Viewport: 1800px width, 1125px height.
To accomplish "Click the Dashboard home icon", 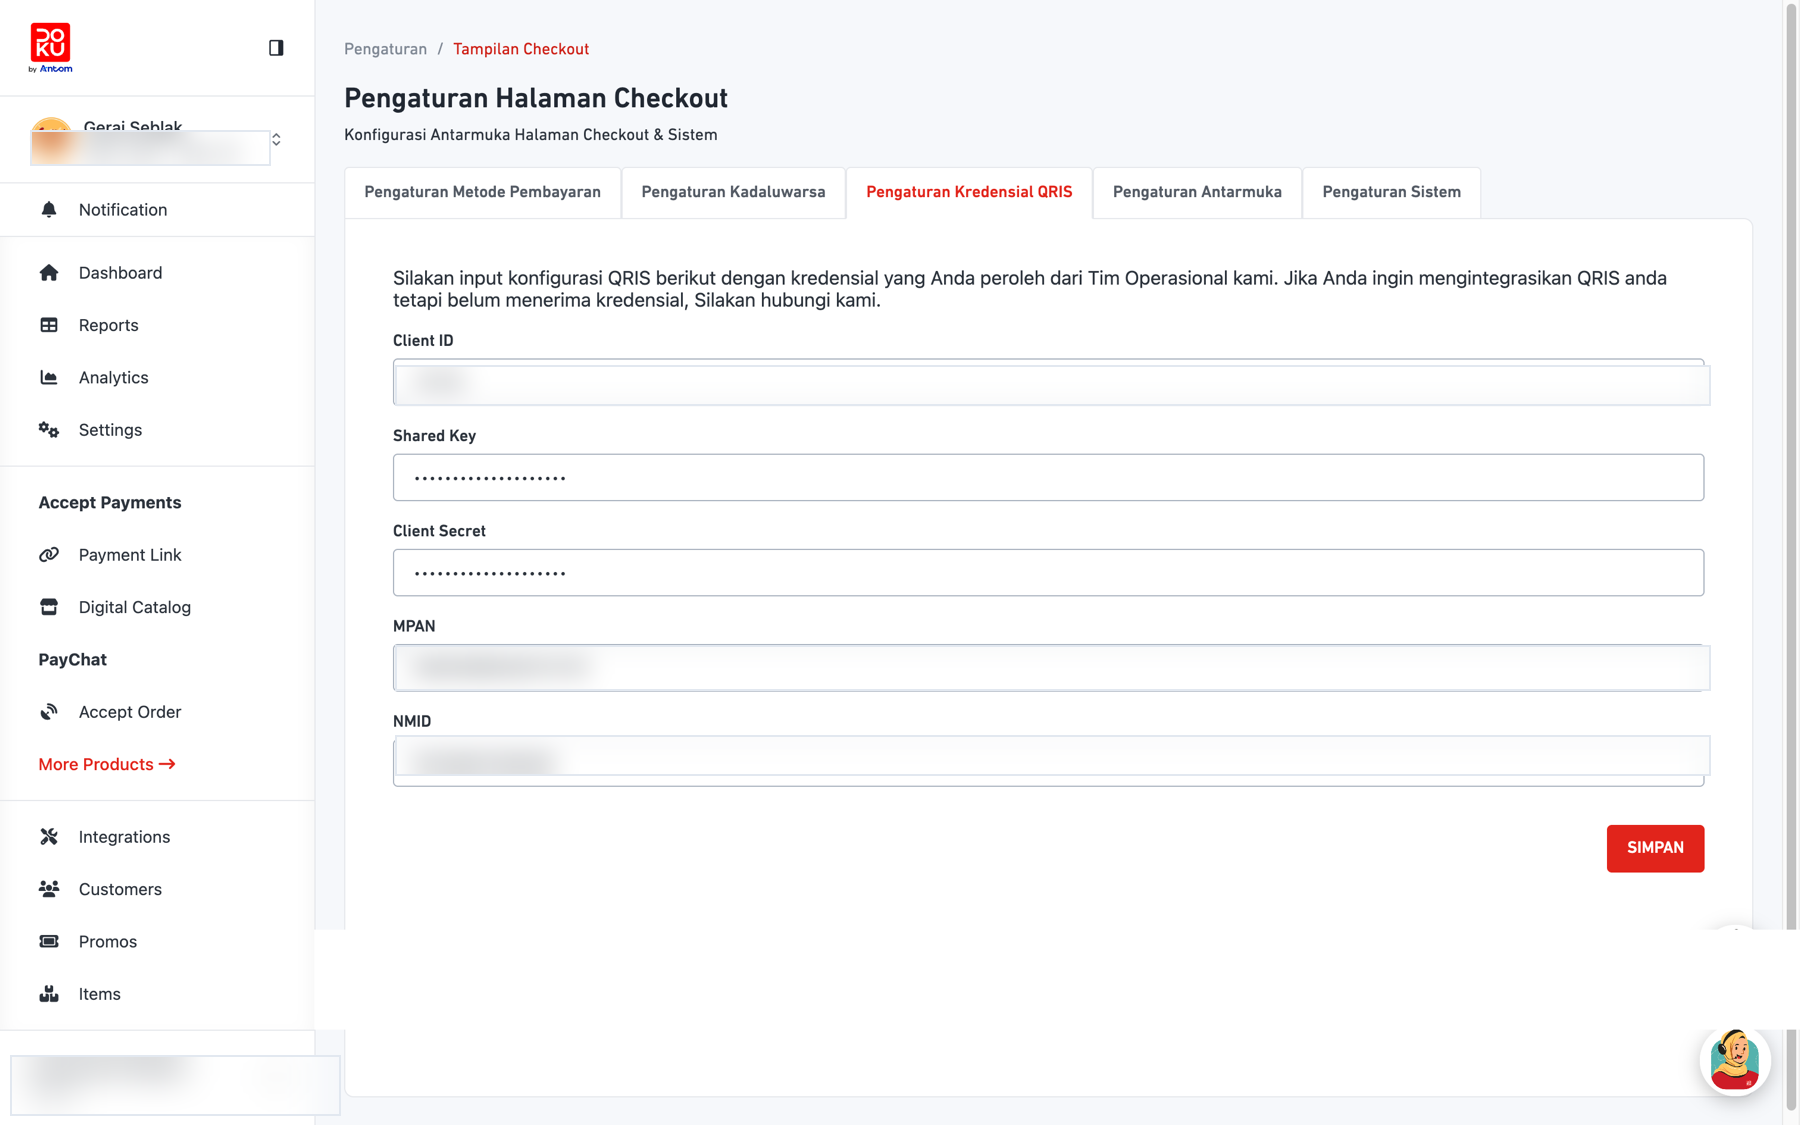I will coord(49,272).
